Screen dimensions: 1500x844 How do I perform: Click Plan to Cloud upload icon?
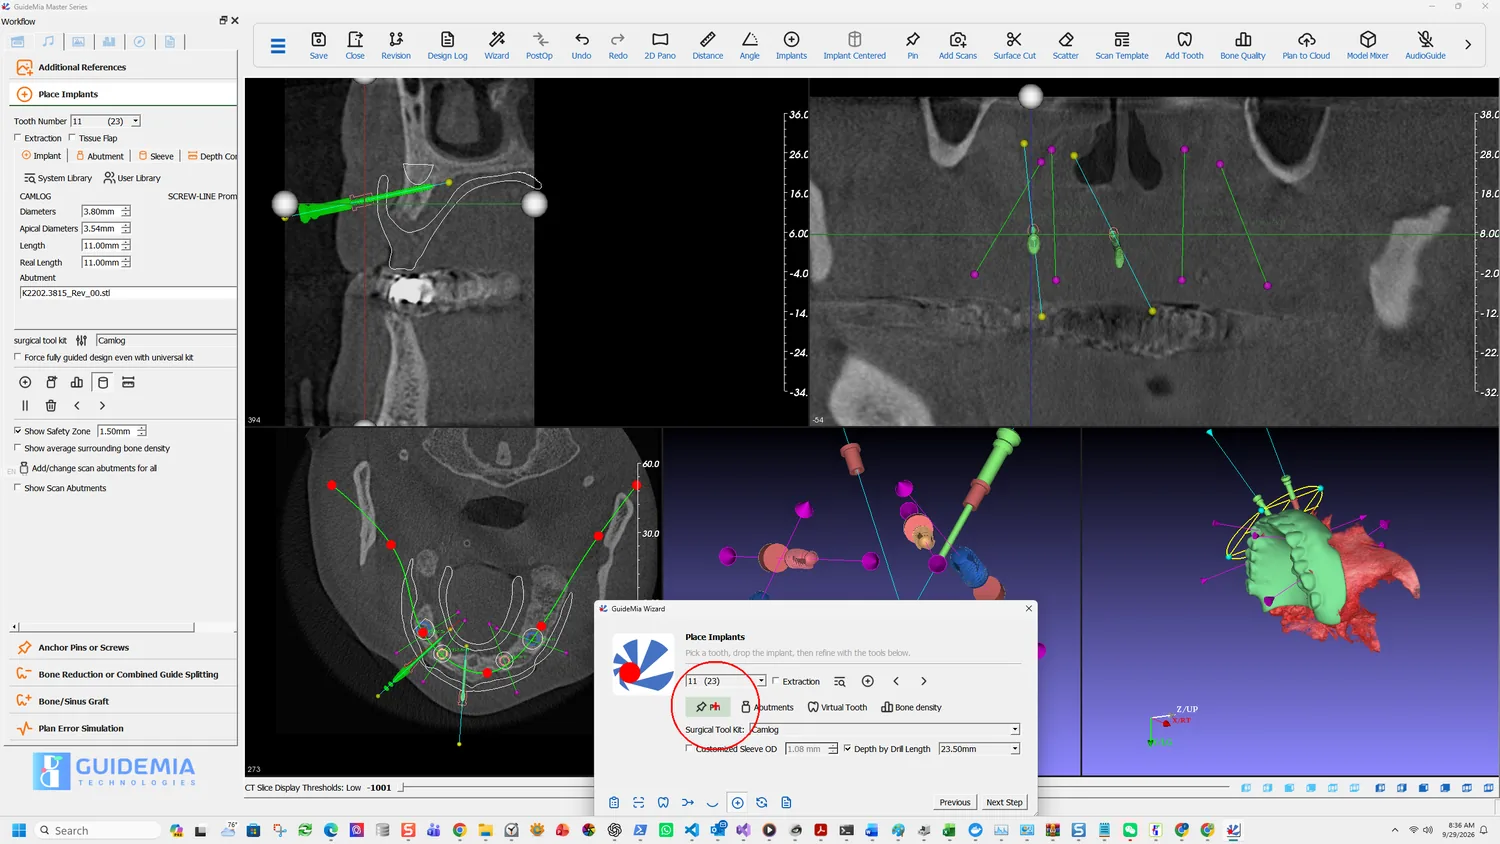(1307, 45)
